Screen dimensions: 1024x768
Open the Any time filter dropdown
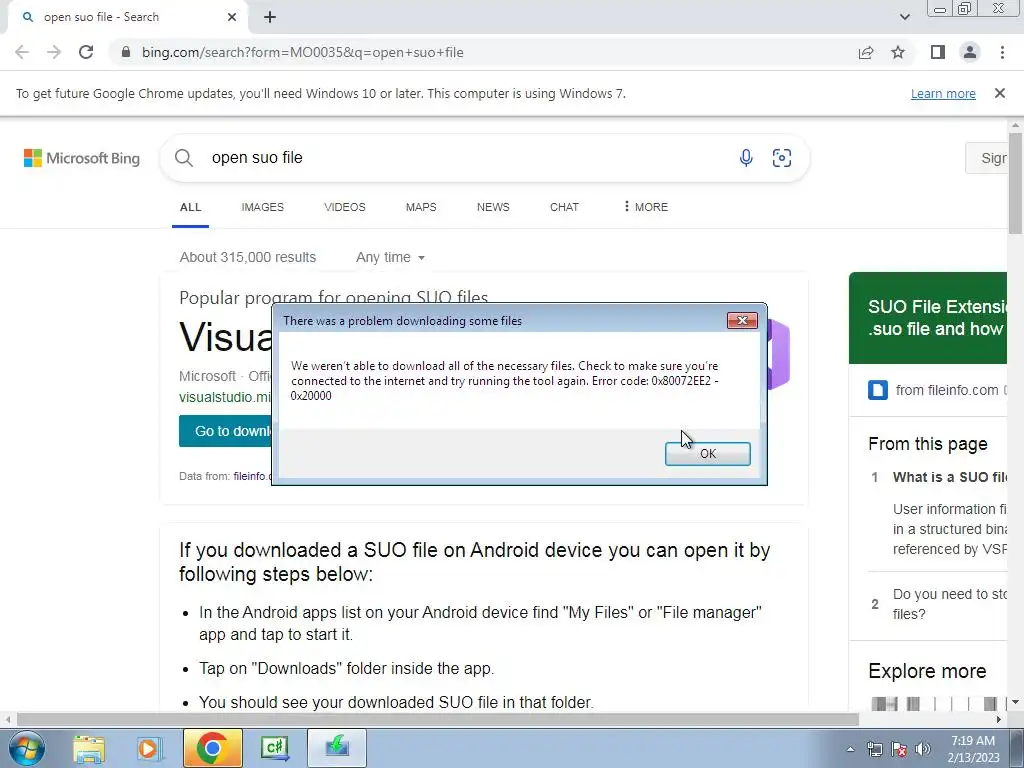[x=391, y=257]
